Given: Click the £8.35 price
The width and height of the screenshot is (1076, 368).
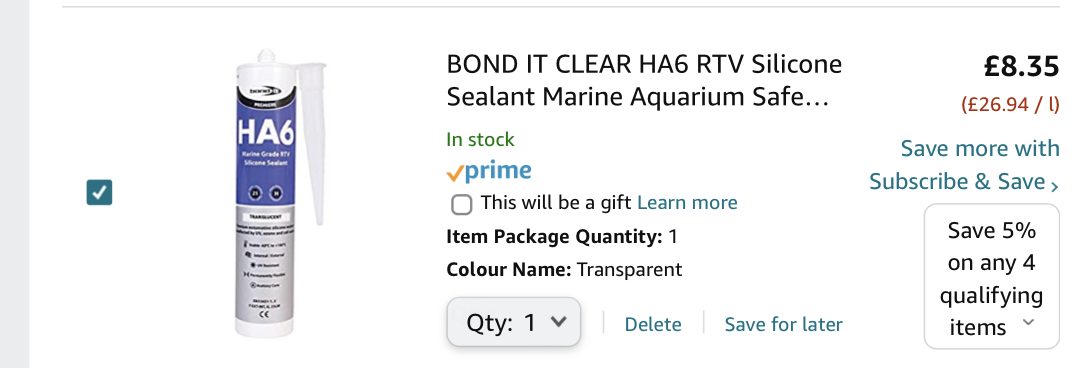Looking at the screenshot, I should 1021,67.
